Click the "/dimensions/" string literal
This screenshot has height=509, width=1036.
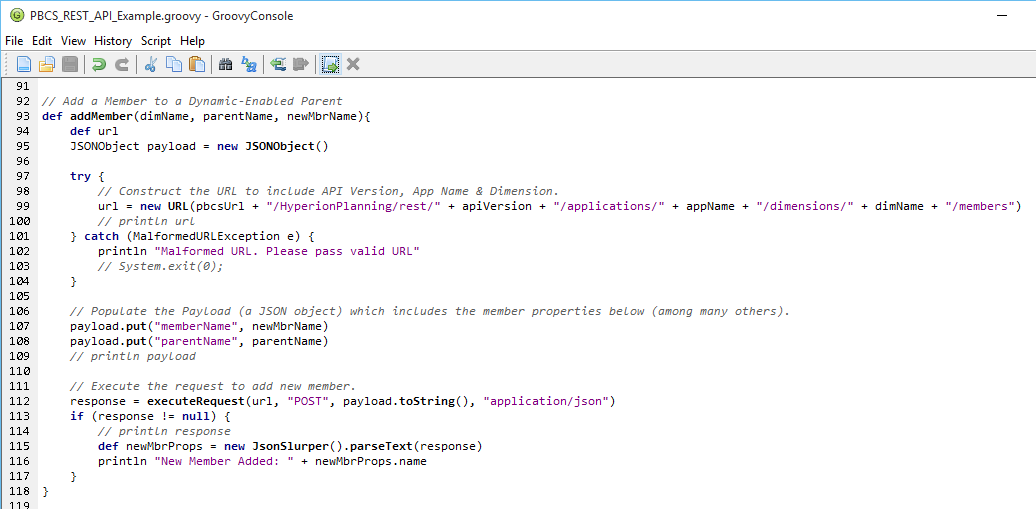click(805, 206)
